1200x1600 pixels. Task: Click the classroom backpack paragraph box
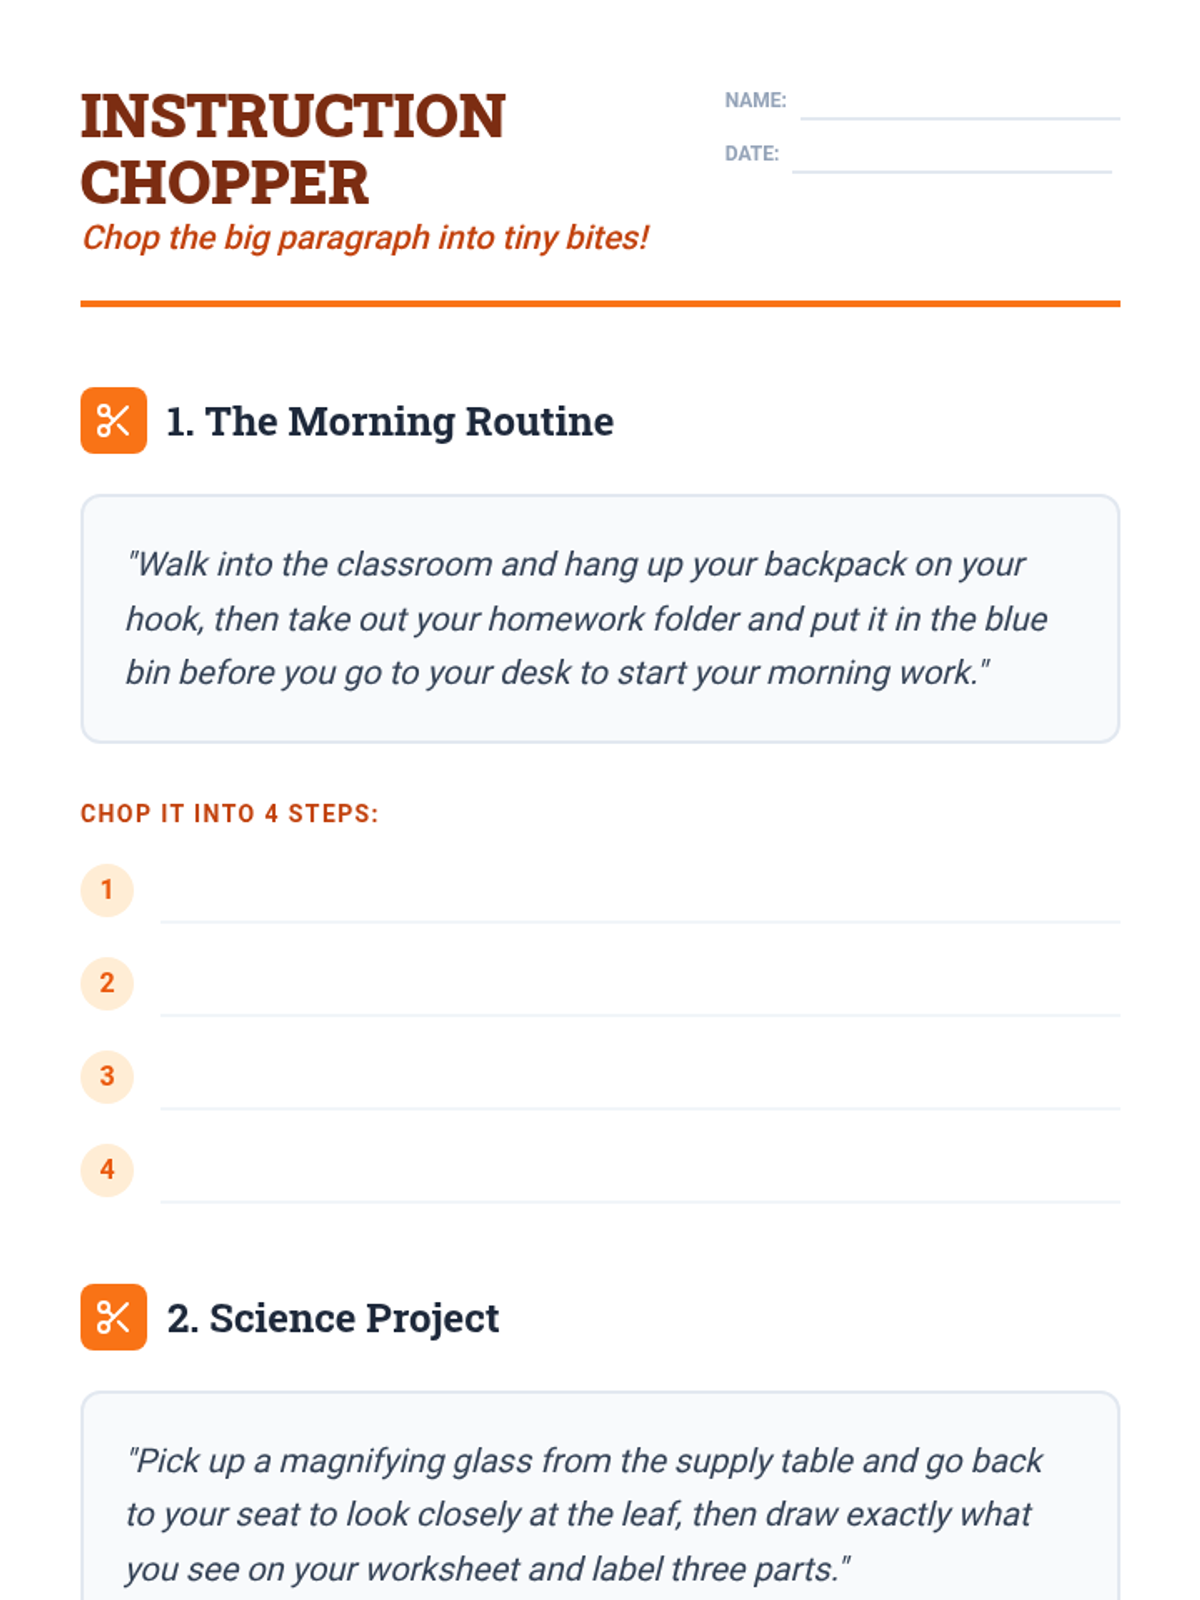600,619
